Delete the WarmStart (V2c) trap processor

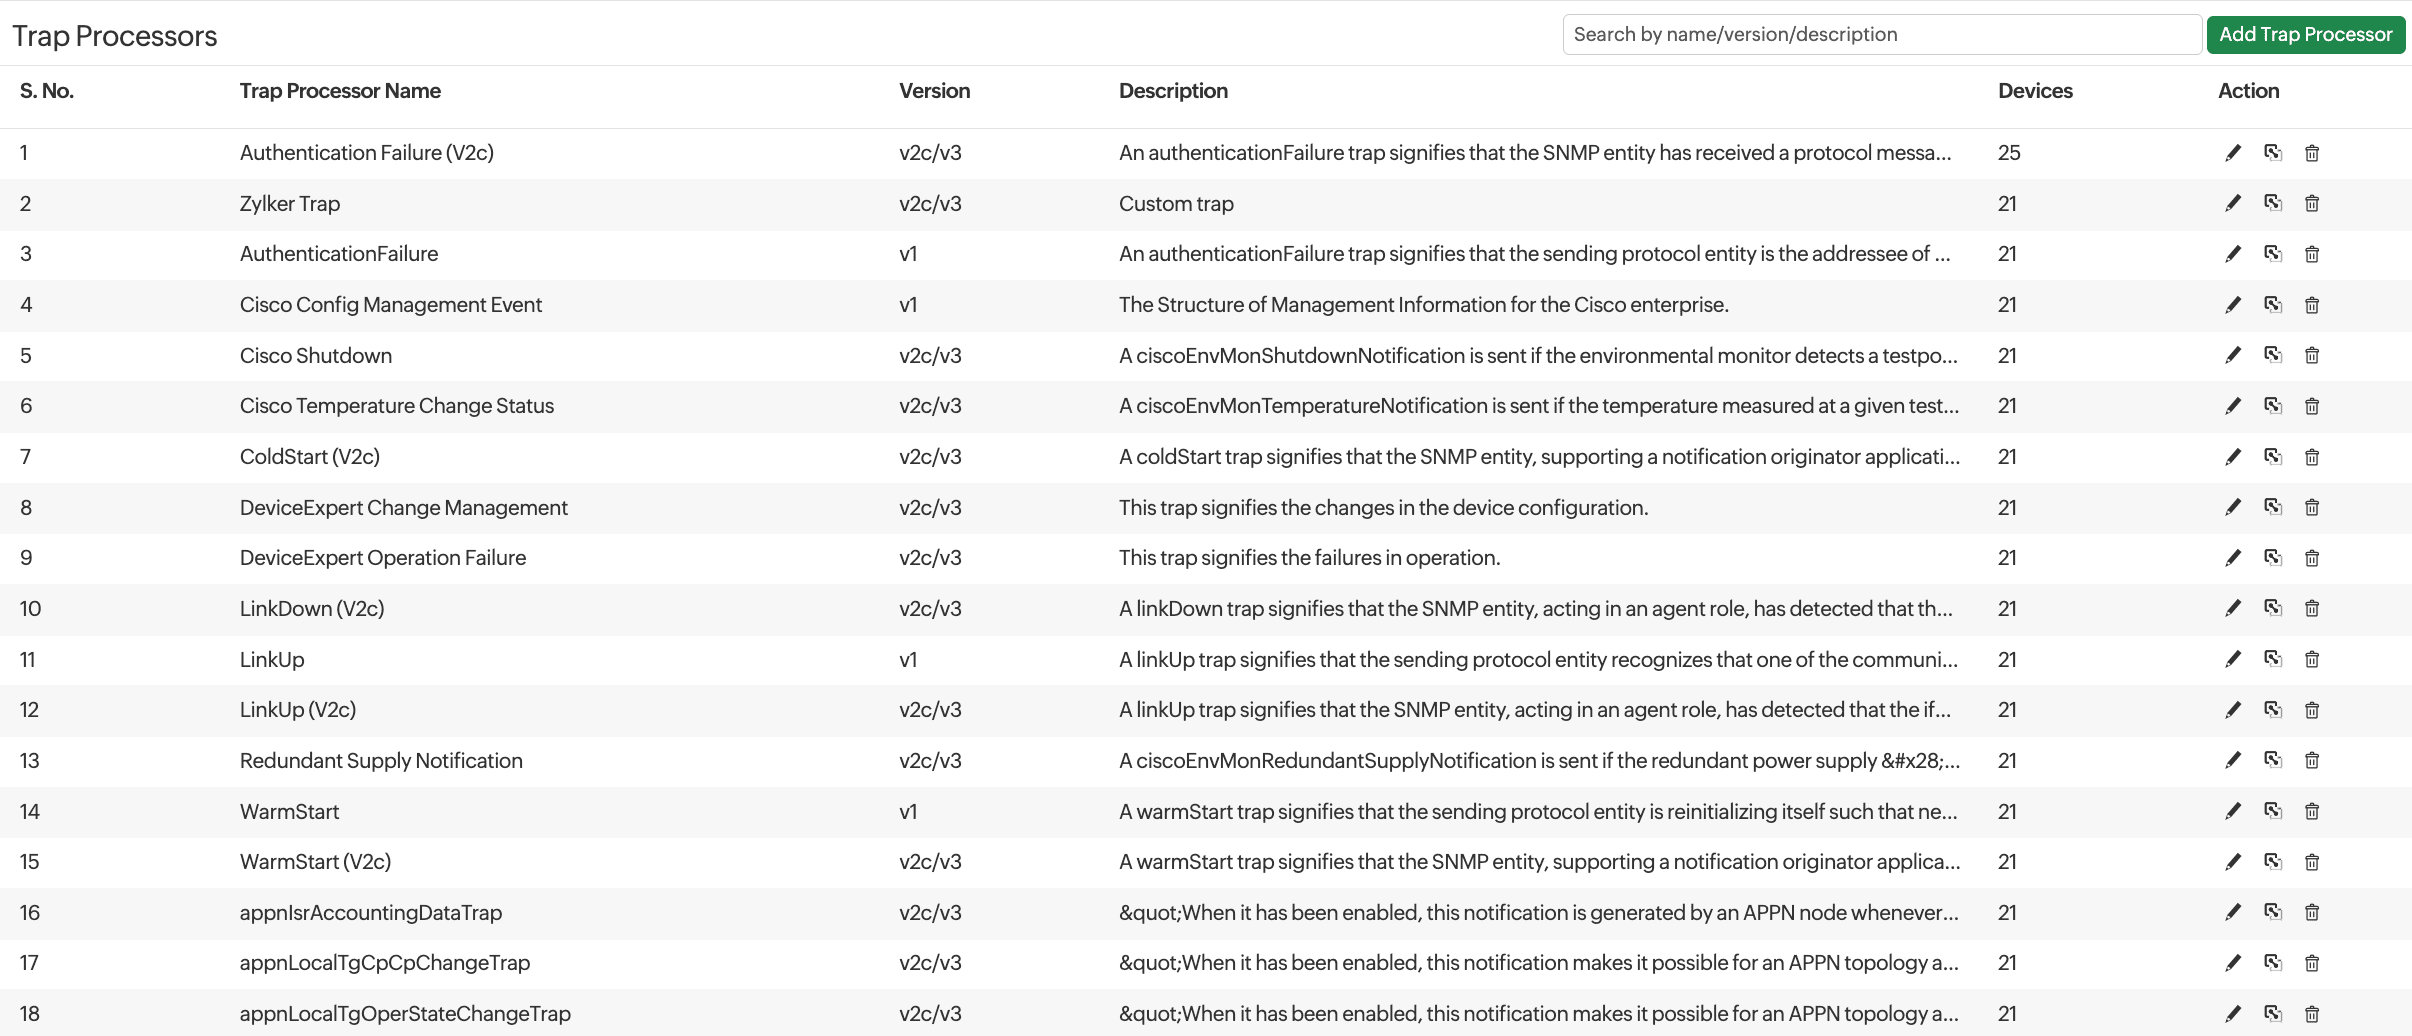pyautogui.click(x=2312, y=862)
